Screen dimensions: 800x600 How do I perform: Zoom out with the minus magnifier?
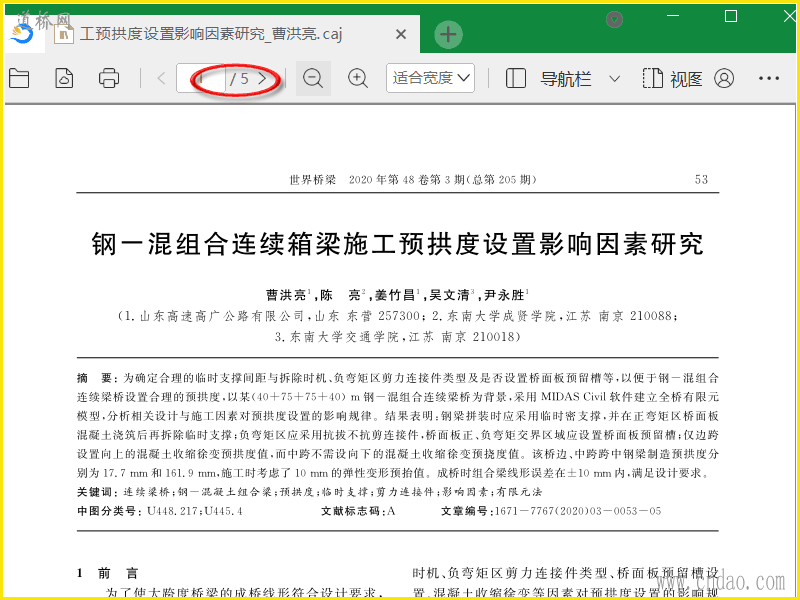[313, 79]
